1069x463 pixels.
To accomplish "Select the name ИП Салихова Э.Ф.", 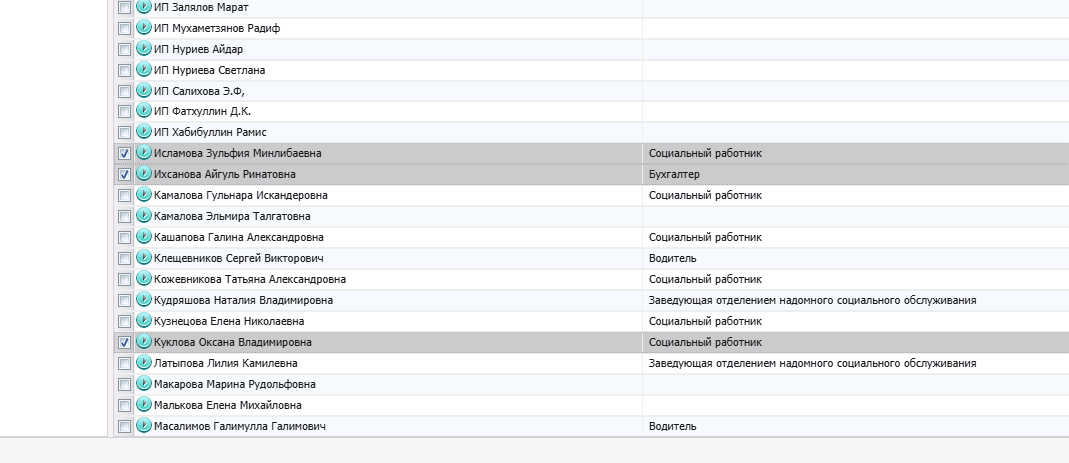I will 200,91.
